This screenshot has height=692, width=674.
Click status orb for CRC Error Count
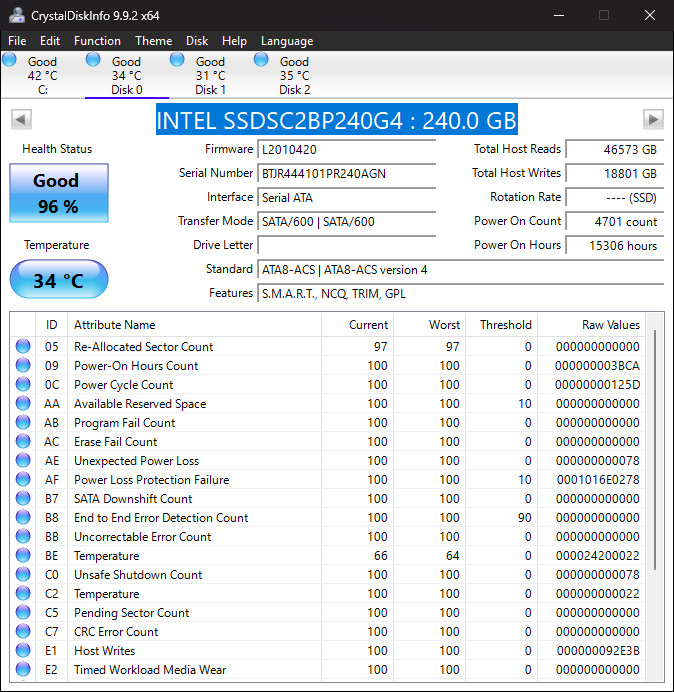coord(23,631)
